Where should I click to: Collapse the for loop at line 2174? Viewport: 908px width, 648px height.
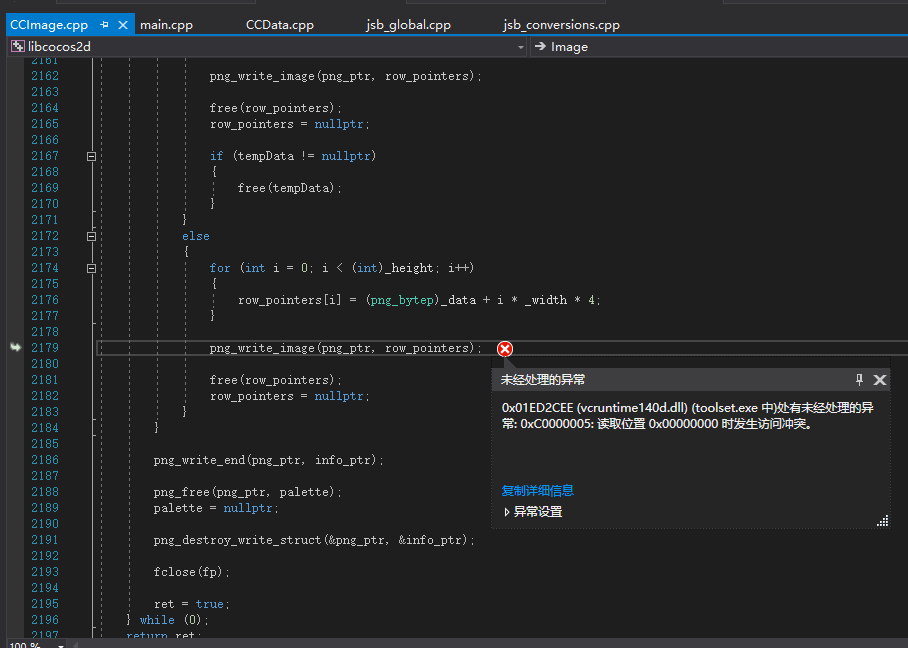pos(91,268)
